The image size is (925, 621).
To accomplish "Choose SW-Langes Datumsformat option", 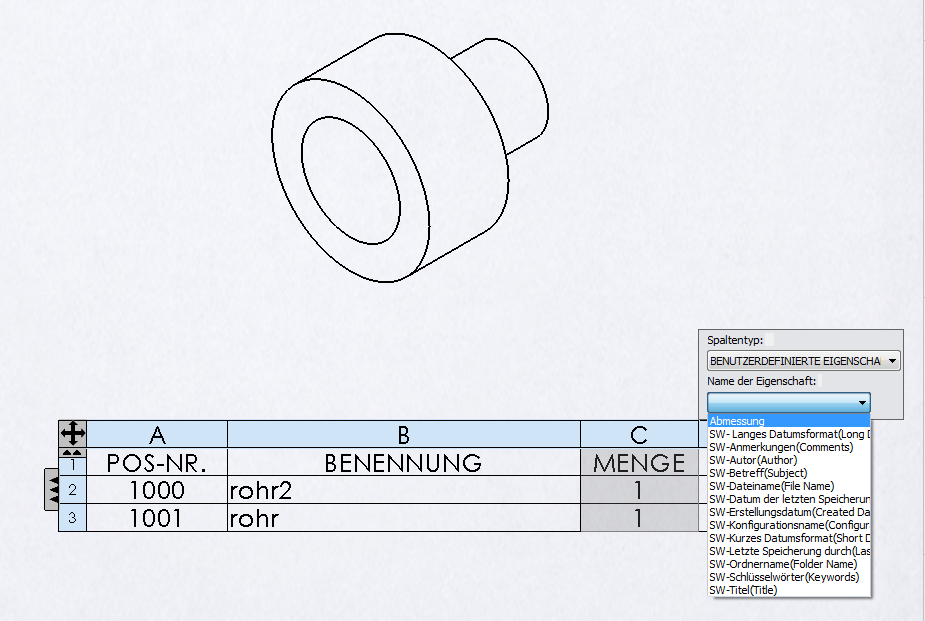I will 789,434.
